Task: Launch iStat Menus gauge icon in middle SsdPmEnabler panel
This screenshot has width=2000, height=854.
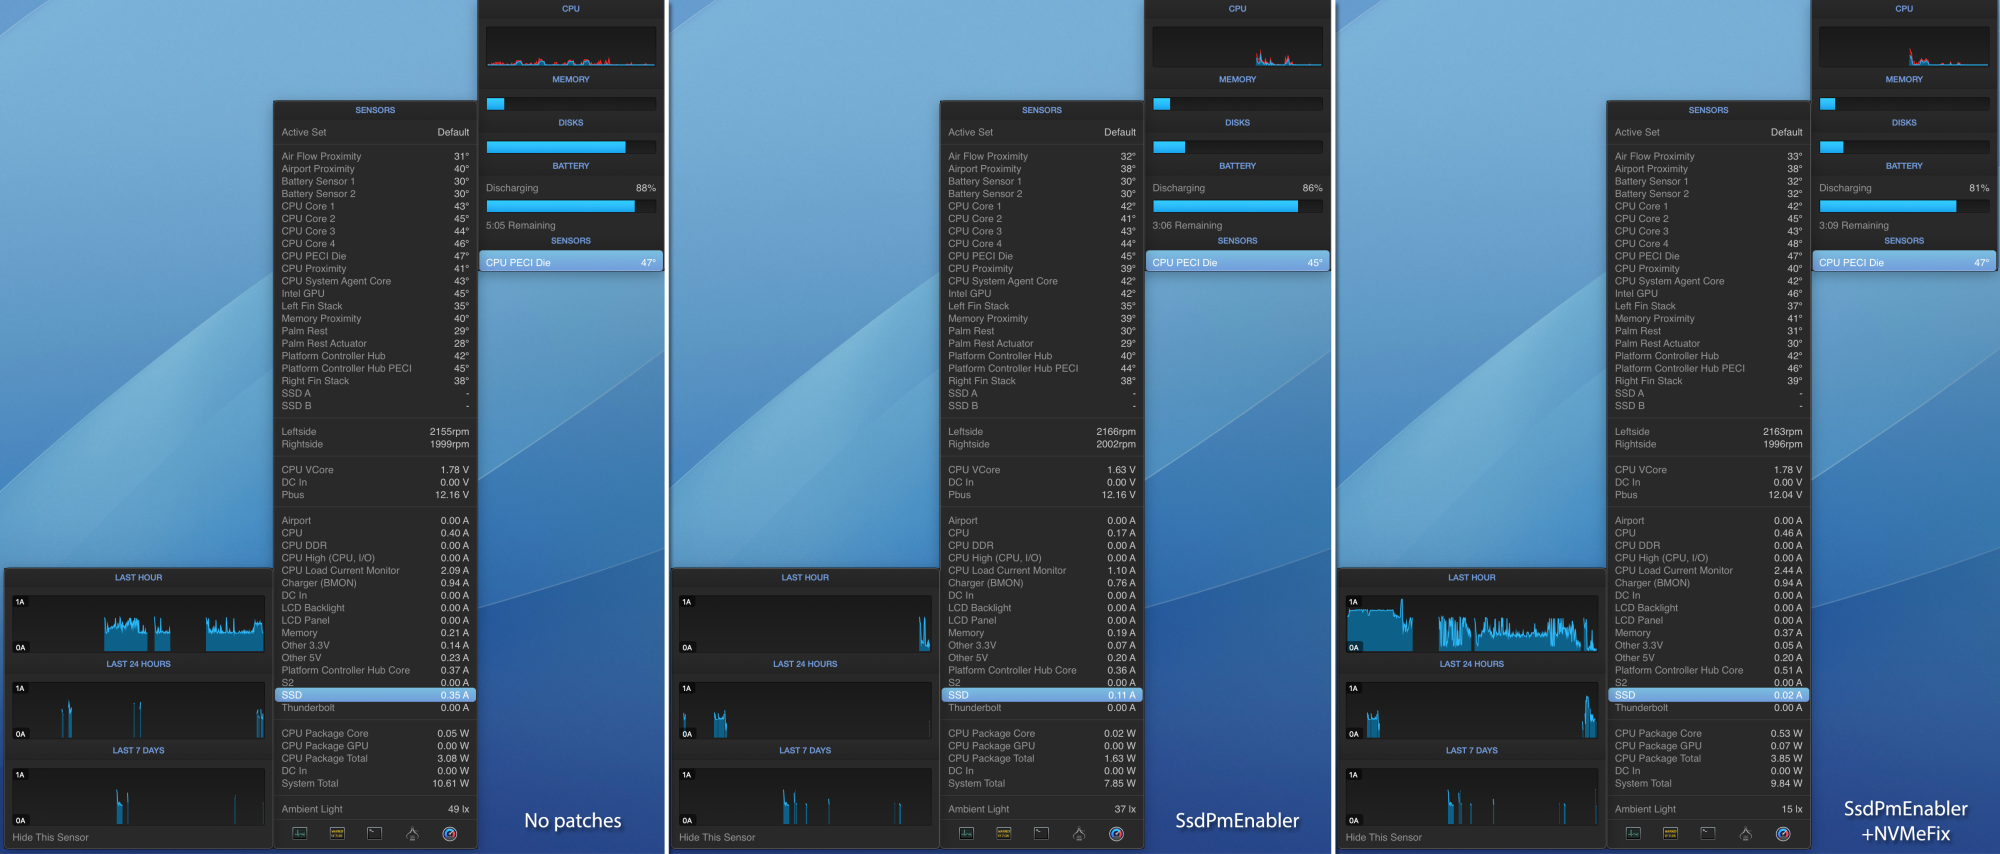Action: point(1117,833)
